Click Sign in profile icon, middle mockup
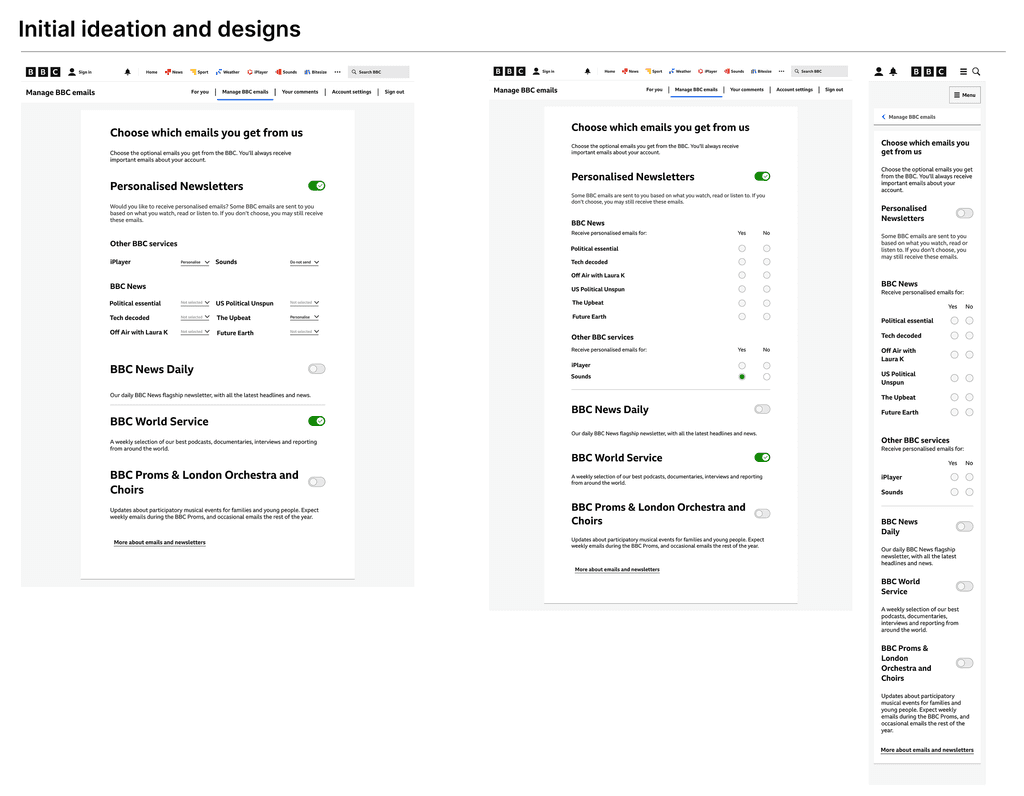This screenshot has height=796, width=1024. pos(536,71)
